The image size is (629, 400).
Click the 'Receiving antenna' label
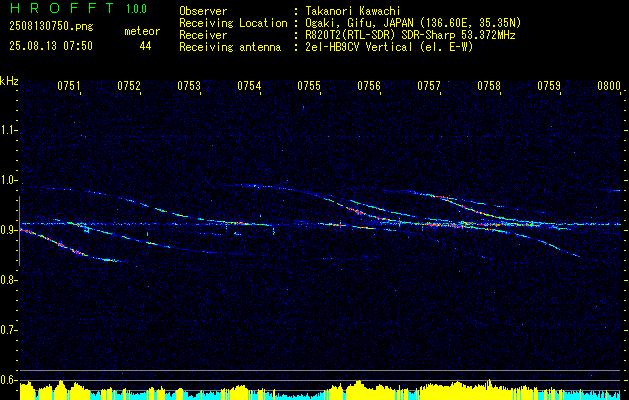[230, 47]
